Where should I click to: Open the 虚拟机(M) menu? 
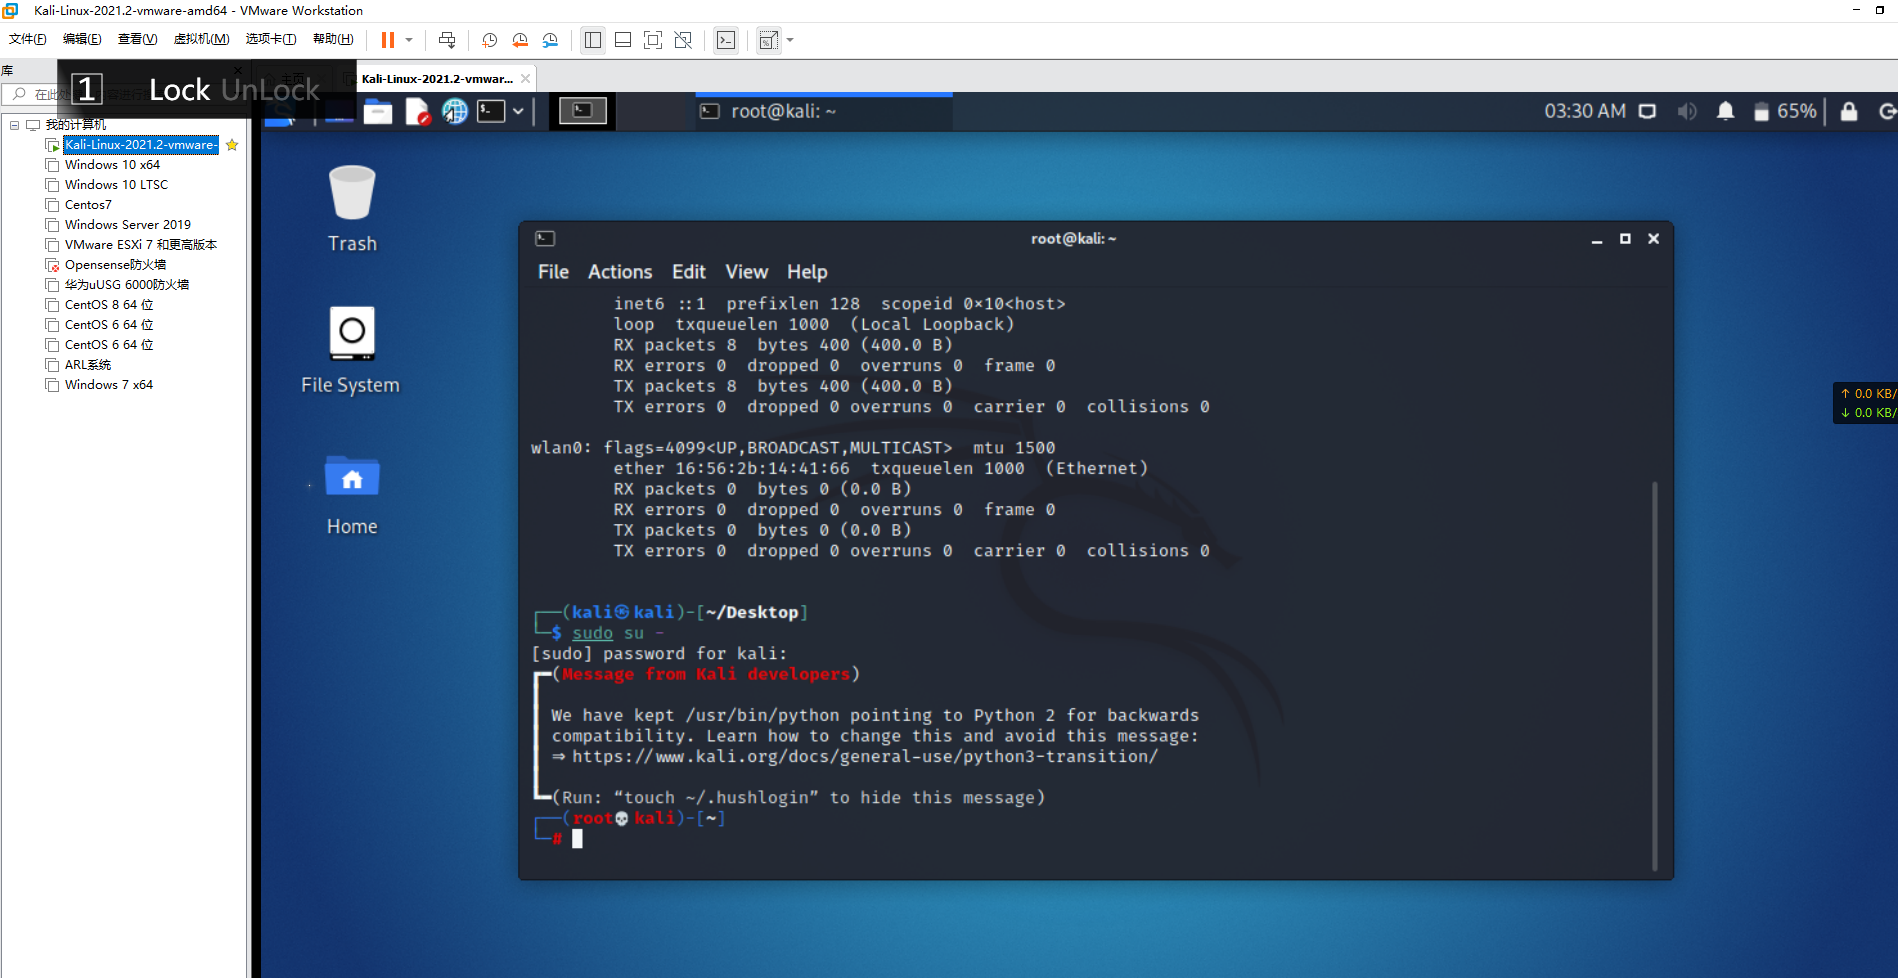point(201,39)
